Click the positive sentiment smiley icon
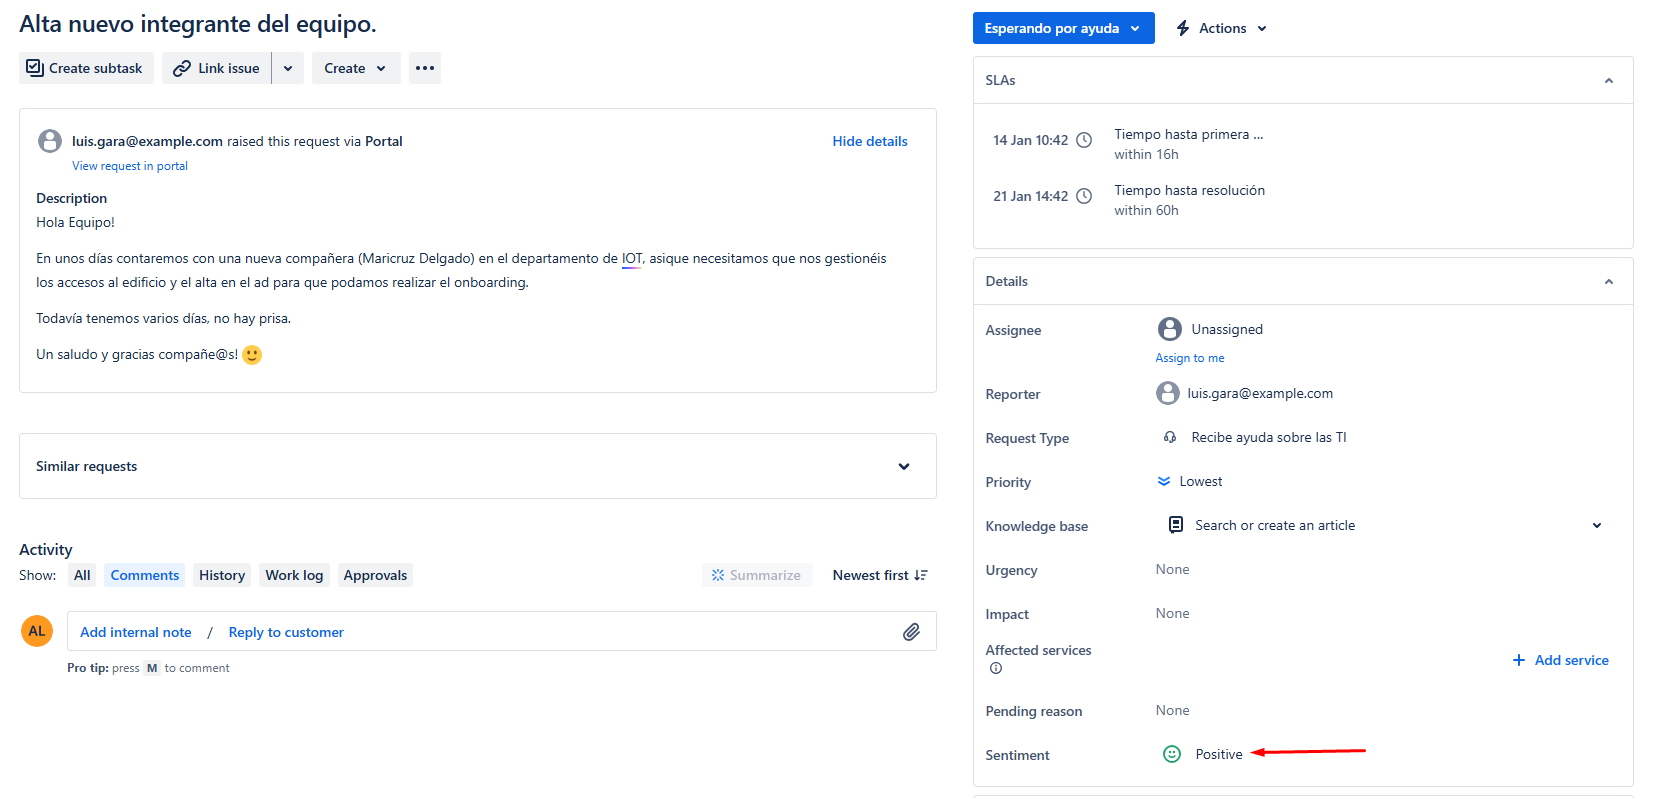This screenshot has width=1671, height=798. click(x=1172, y=754)
